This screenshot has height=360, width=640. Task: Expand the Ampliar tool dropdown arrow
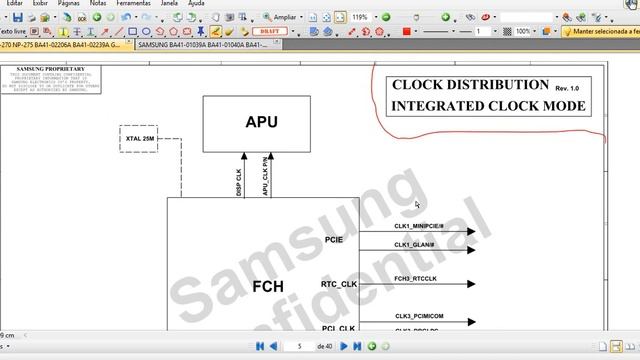tap(301, 17)
